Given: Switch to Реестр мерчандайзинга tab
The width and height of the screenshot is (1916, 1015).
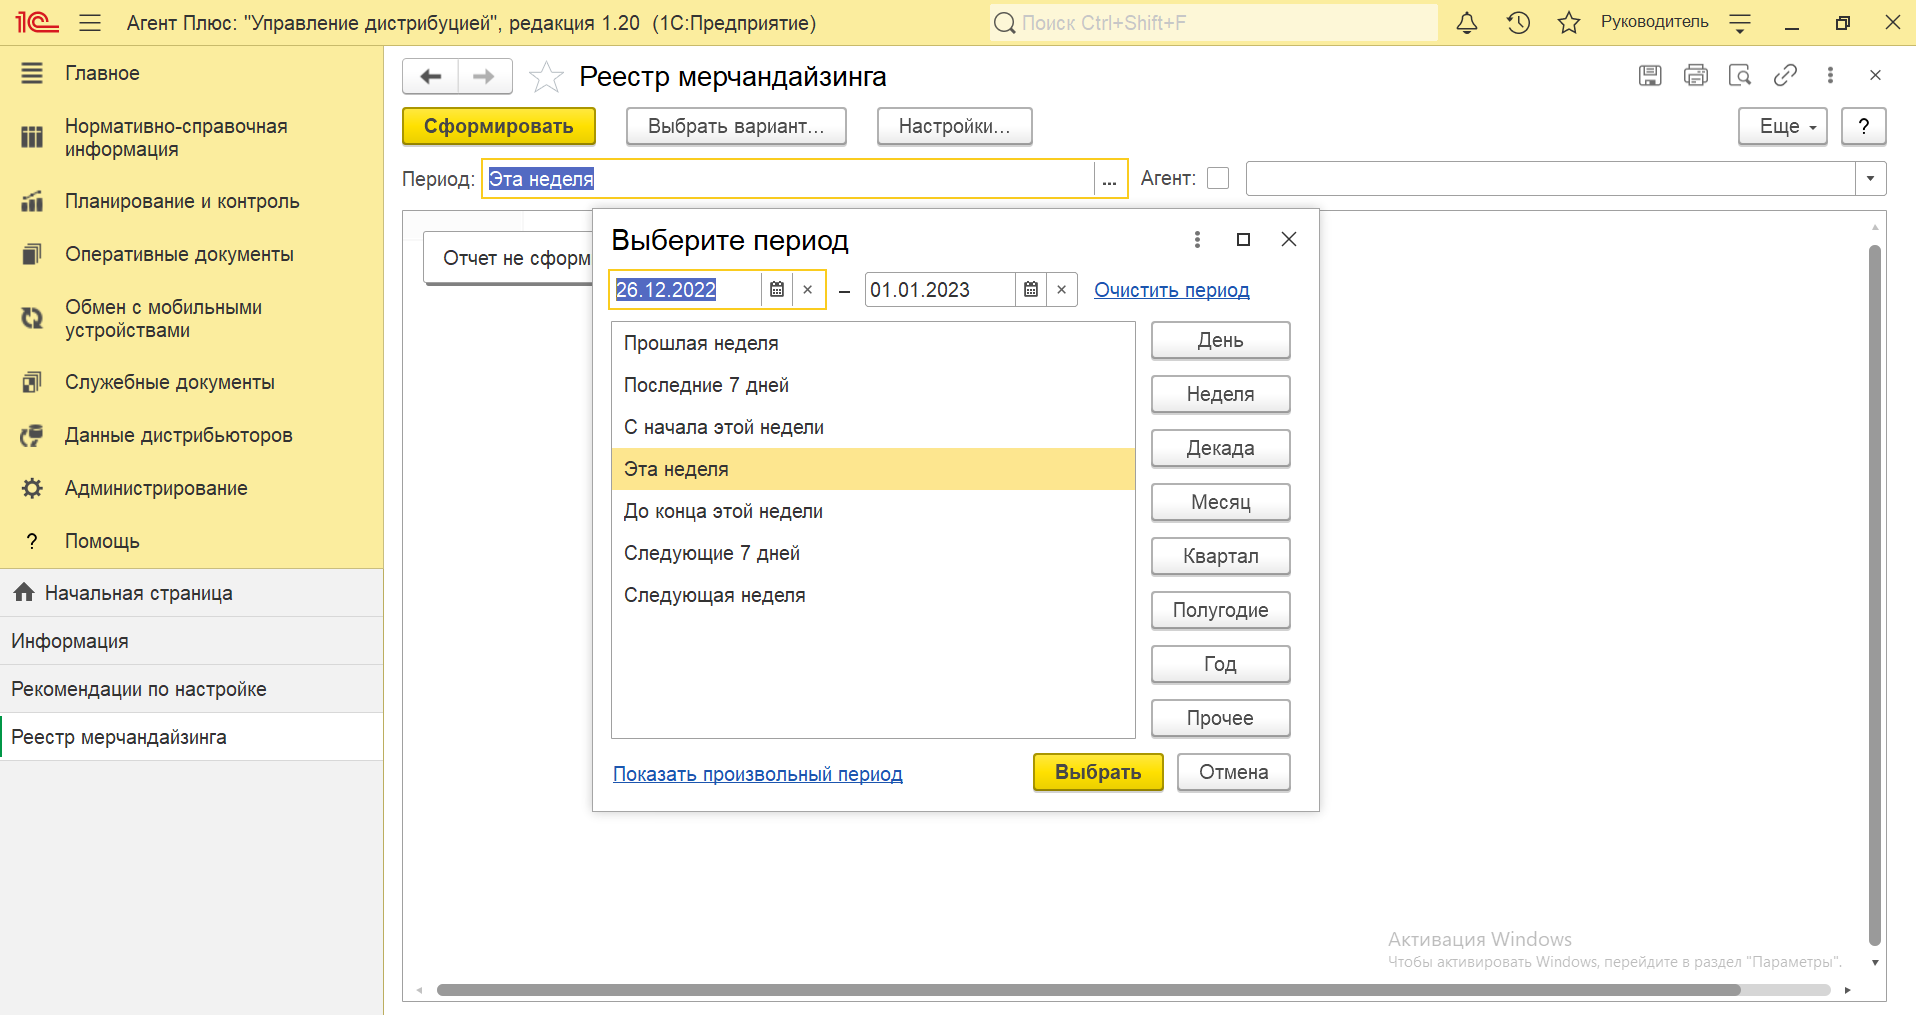Looking at the screenshot, I should coord(191,737).
